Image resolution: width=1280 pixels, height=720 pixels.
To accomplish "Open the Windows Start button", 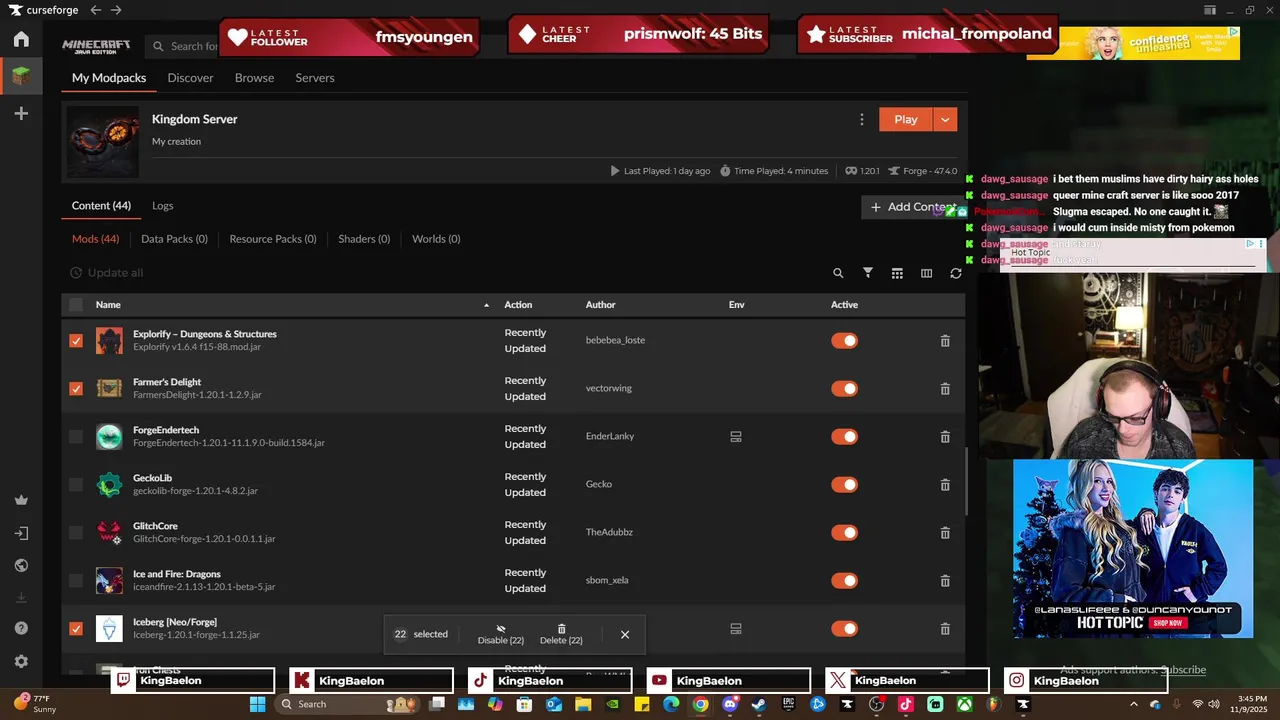I will pyautogui.click(x=257, y=704).
